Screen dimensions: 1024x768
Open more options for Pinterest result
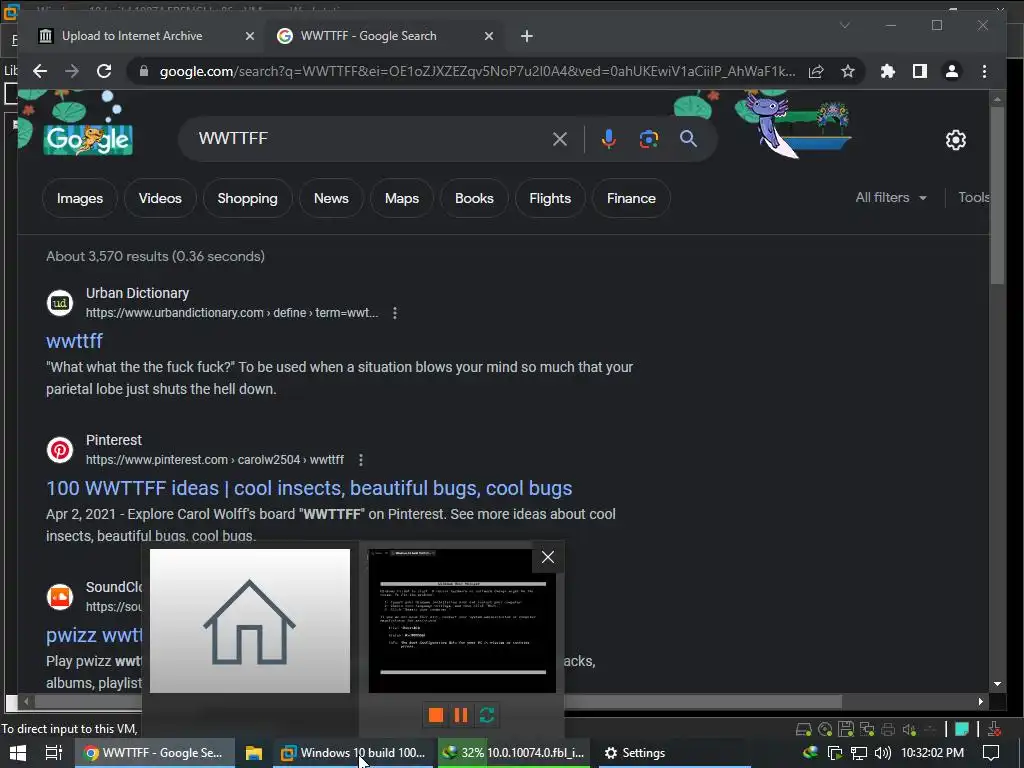click(x=360, y=460)
